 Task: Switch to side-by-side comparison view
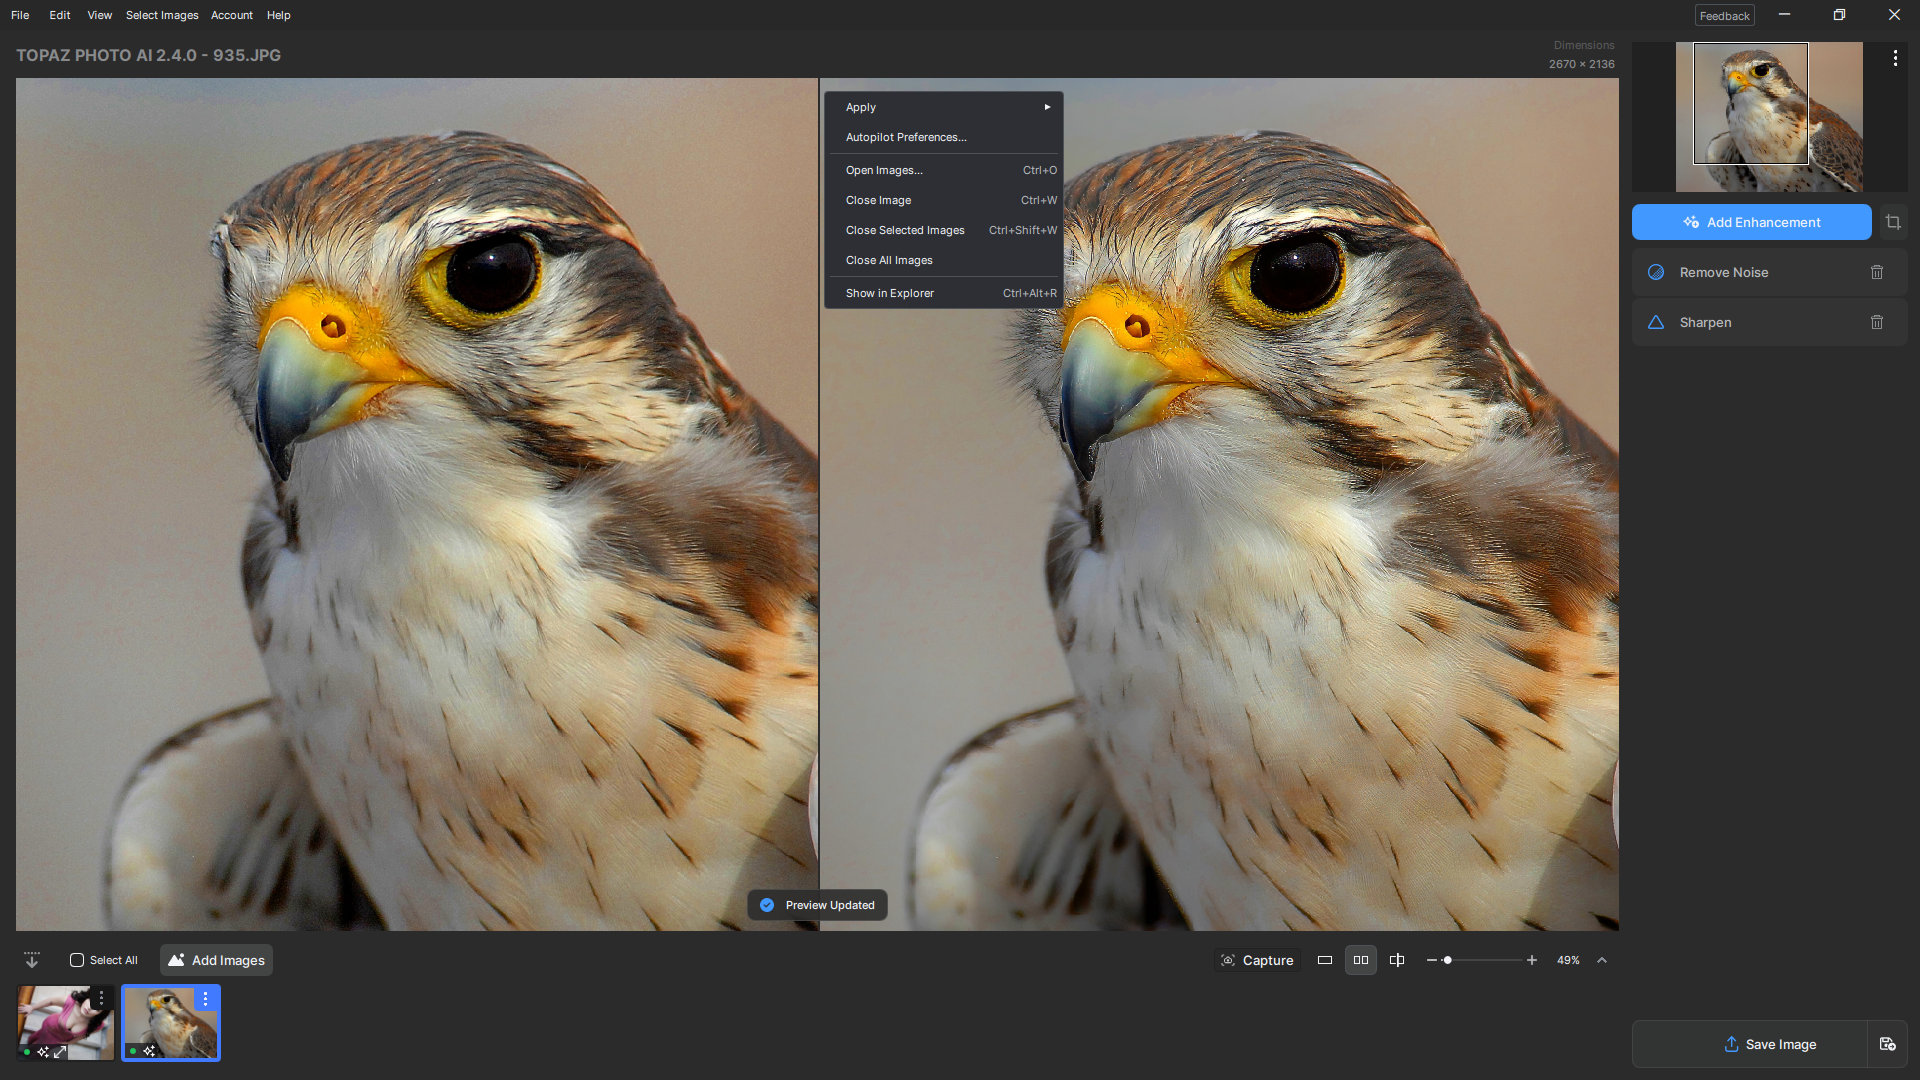pyautogui.click(x=1361, y=960)
